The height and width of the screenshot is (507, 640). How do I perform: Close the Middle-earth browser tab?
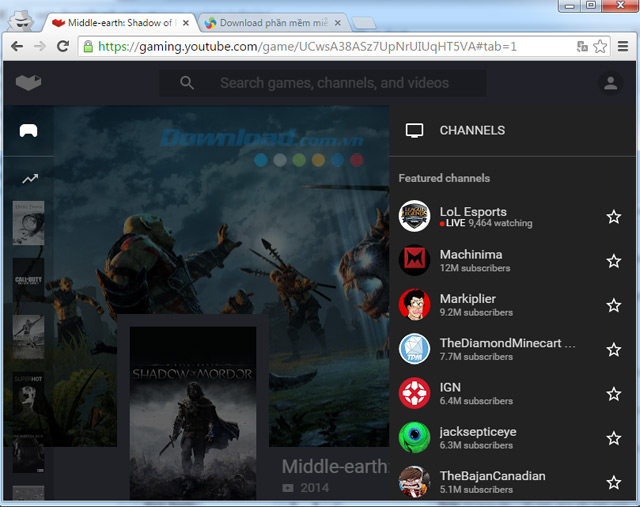(186, 23)
